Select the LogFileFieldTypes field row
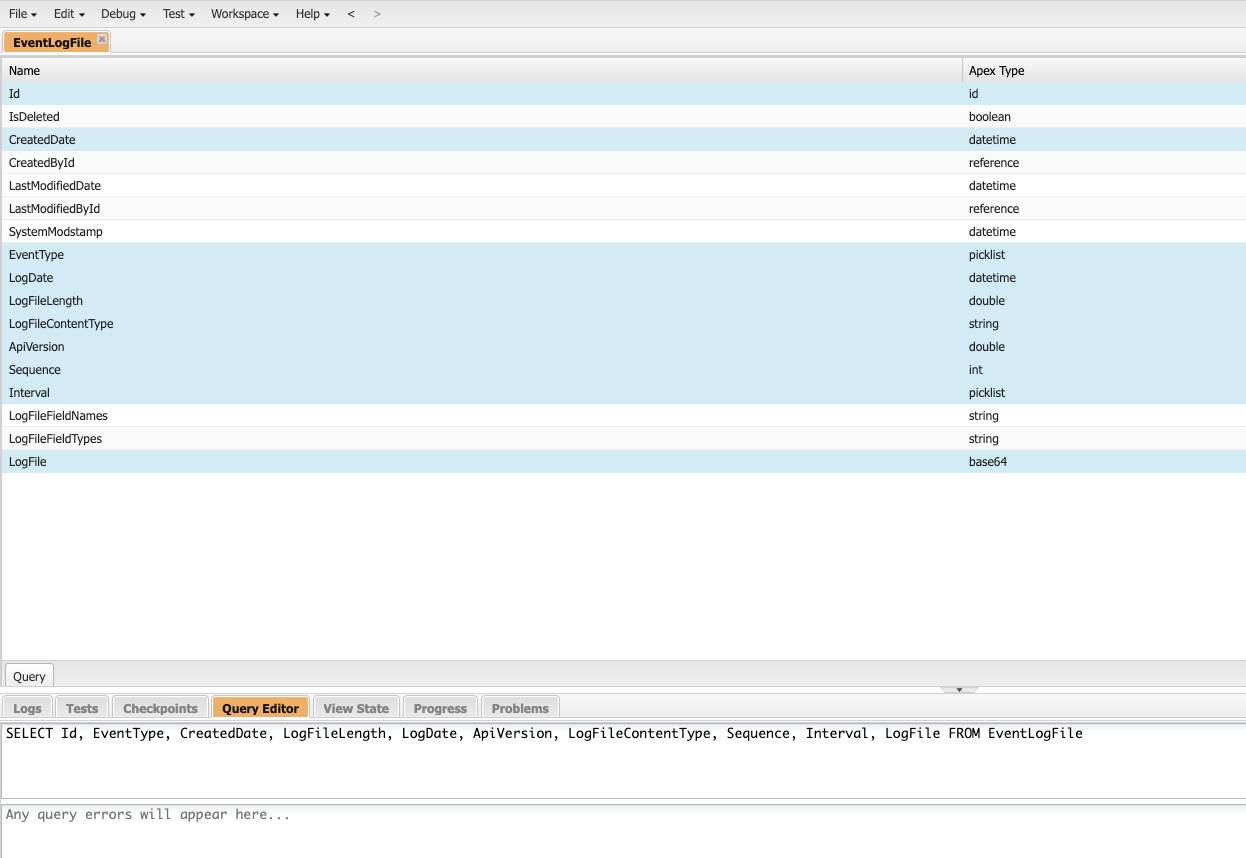 pos(623,439)
